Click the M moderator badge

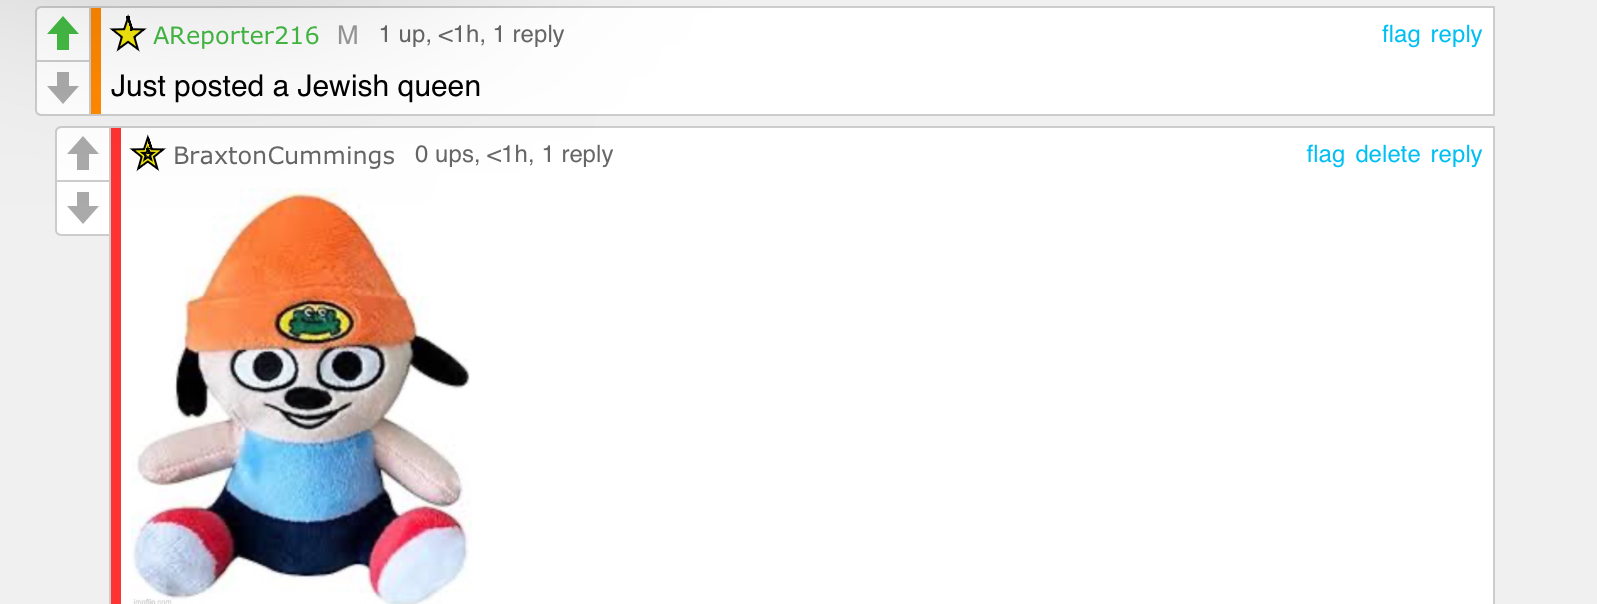pyautogui.click(x=348, y=35)
